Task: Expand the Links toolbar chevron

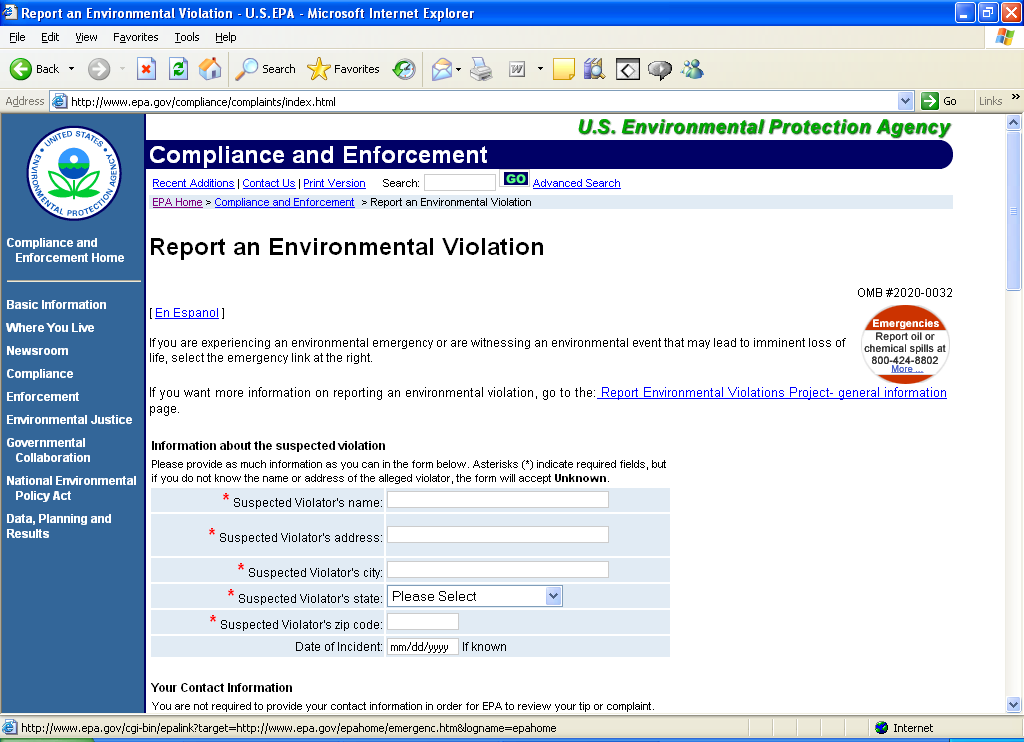Action: [1016, 97]
